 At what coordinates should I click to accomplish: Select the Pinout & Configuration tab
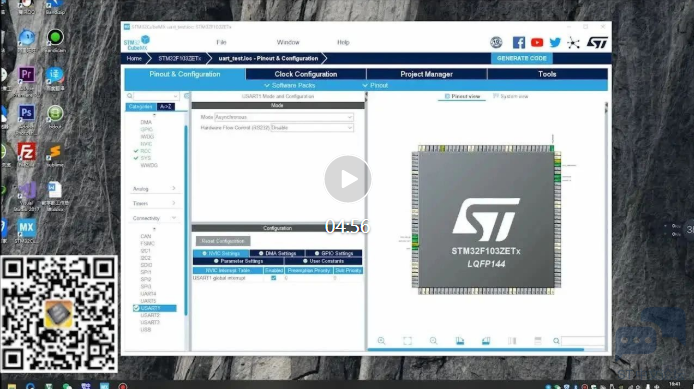point(185,74)
